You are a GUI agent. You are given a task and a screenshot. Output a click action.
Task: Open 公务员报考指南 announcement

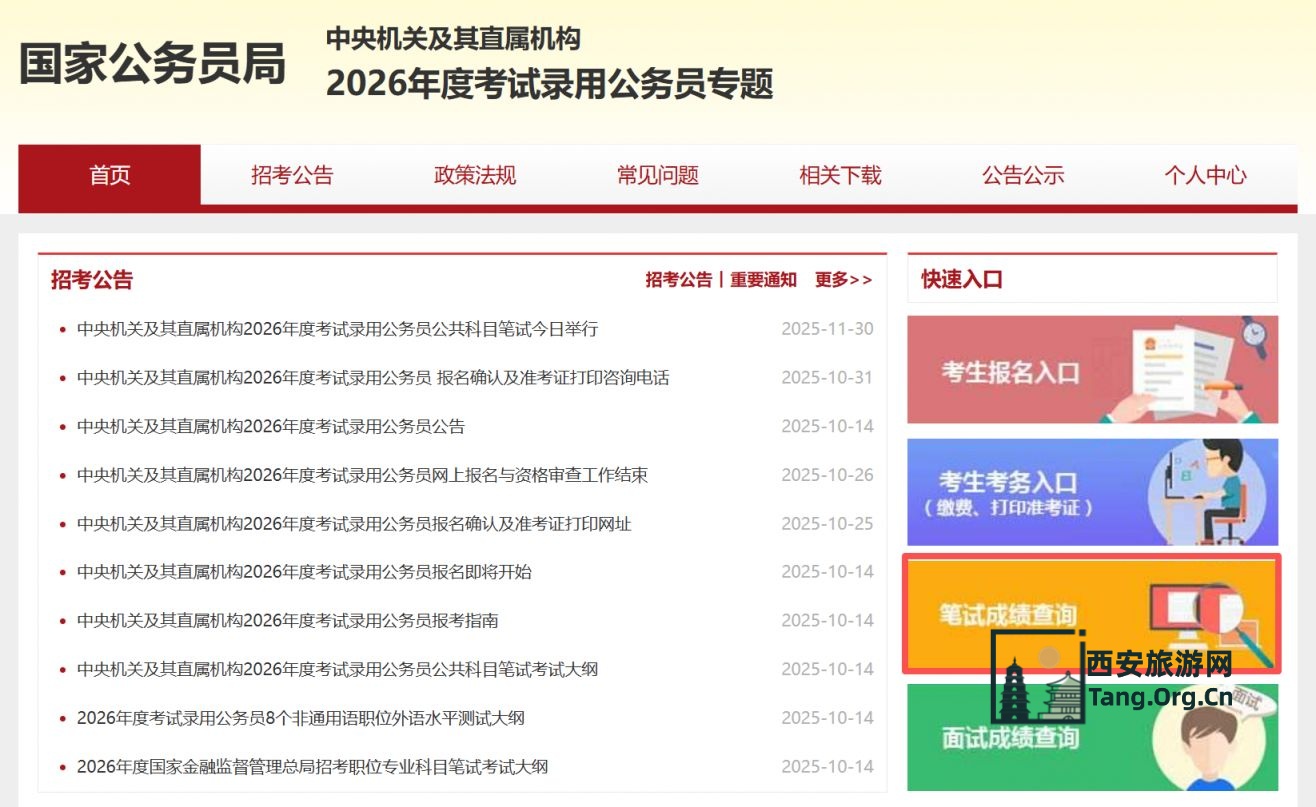click(x=287, y=621)
